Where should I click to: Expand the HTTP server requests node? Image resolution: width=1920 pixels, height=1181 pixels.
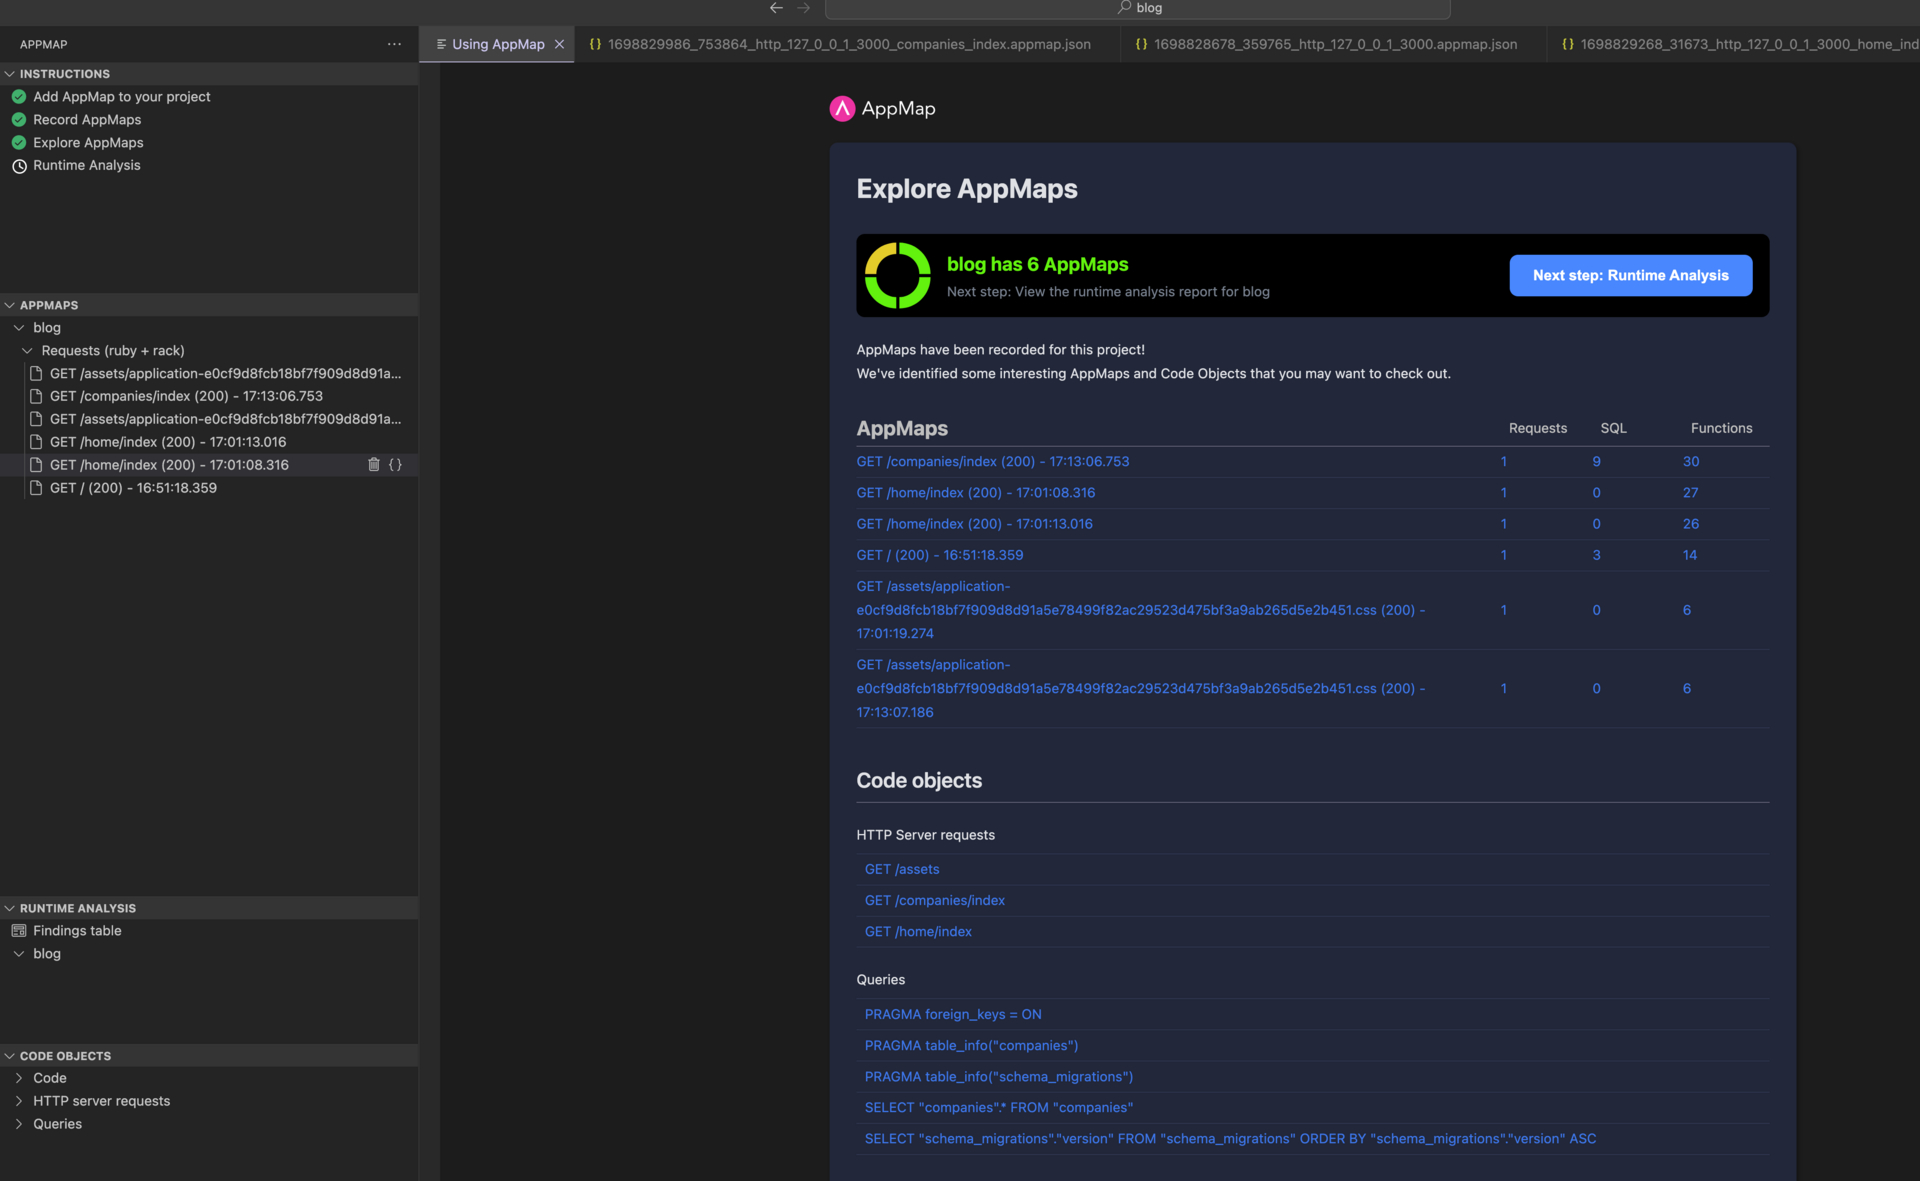click(19, 1101)
